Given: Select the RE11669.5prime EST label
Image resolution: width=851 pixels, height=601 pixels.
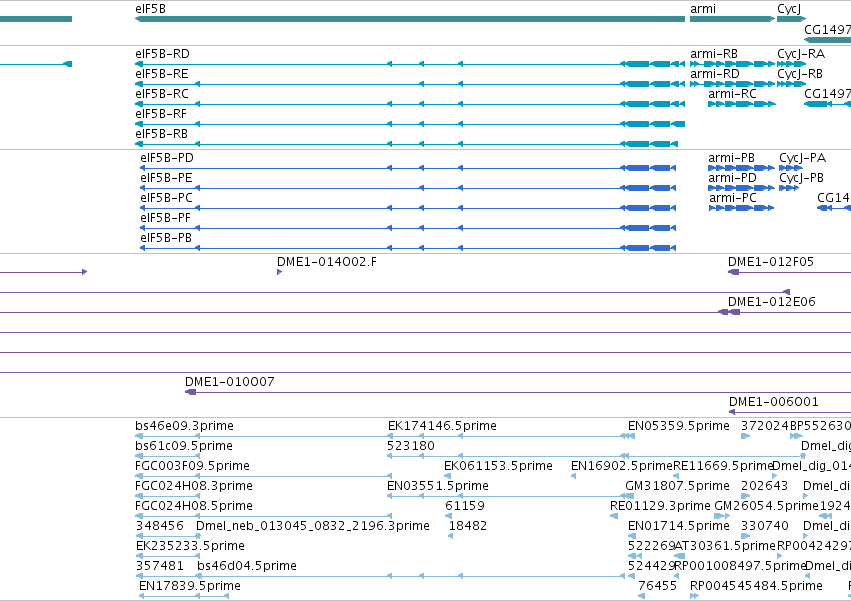Looking at the screenshot, I should [x=723, y=466].
